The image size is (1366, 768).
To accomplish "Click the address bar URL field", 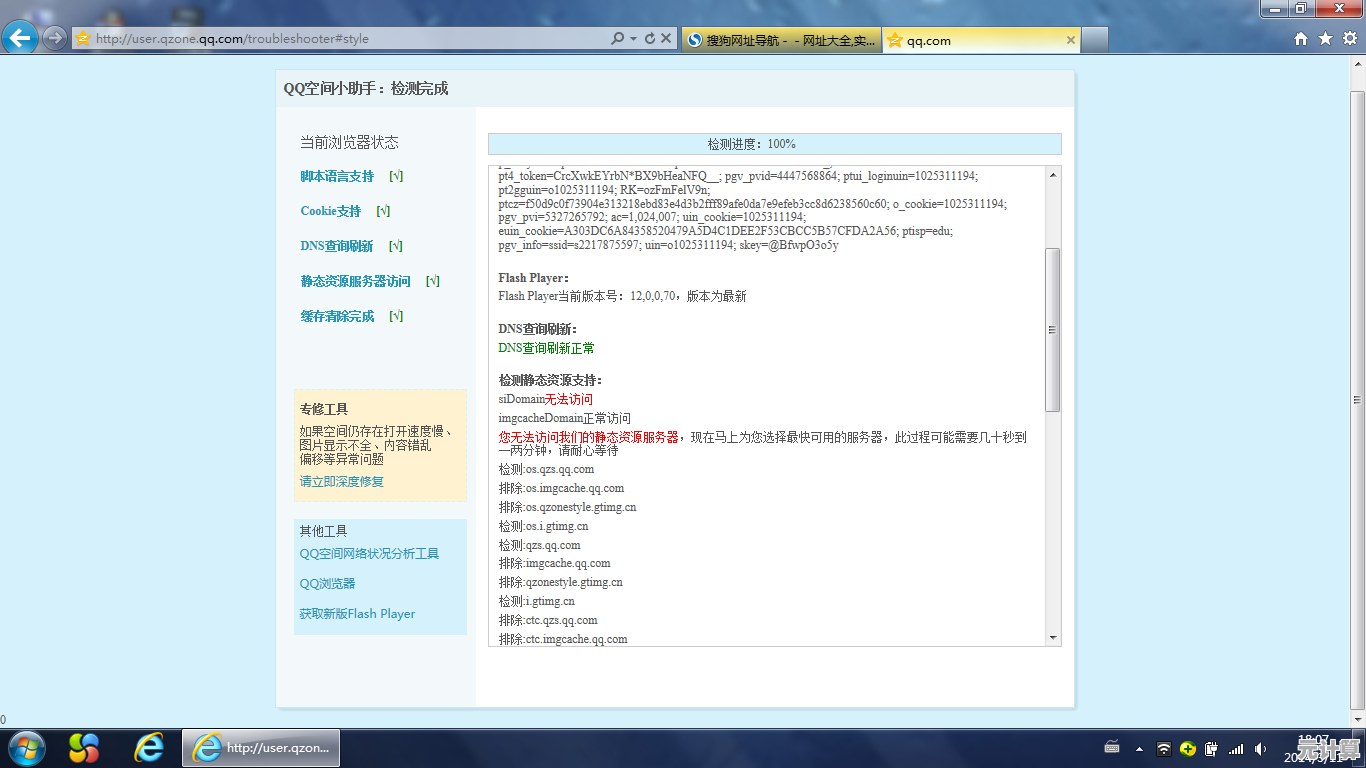I will (x=340, y=38).
